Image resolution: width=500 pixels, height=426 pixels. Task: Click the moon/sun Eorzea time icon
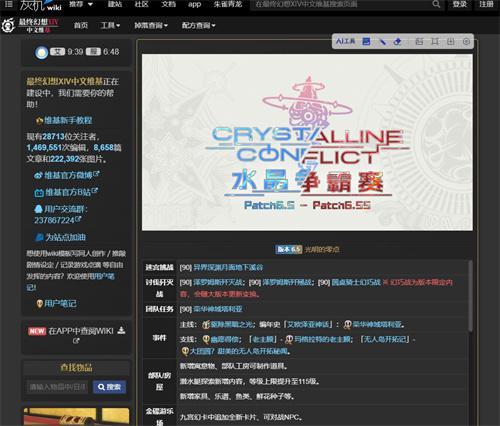coord(42,52)
